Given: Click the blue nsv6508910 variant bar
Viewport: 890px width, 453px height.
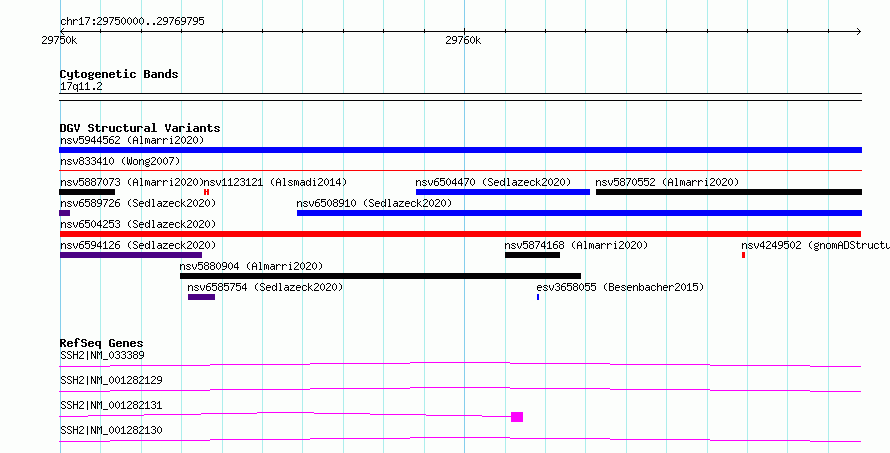Looking at the screenshot, I should point(579,213).
